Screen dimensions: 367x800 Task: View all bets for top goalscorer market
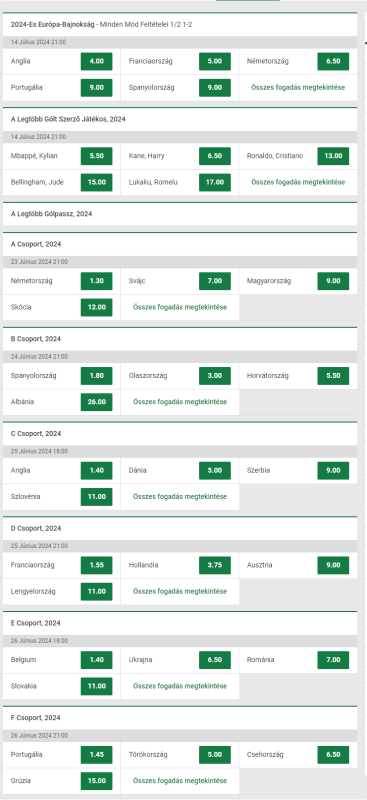tap(298, 182)
